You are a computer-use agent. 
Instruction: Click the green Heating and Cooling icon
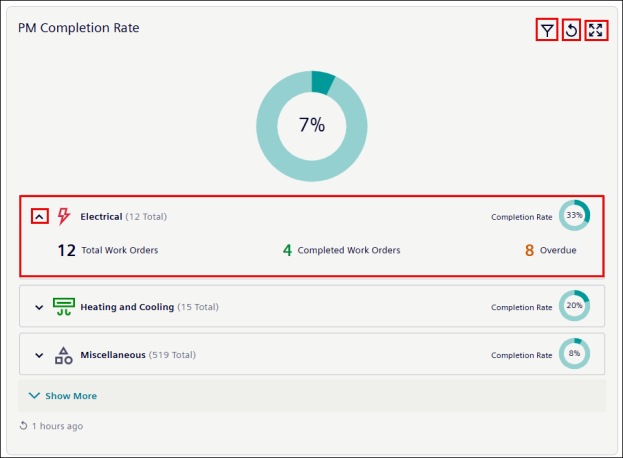pyautogui.click(x=64, y=307)
